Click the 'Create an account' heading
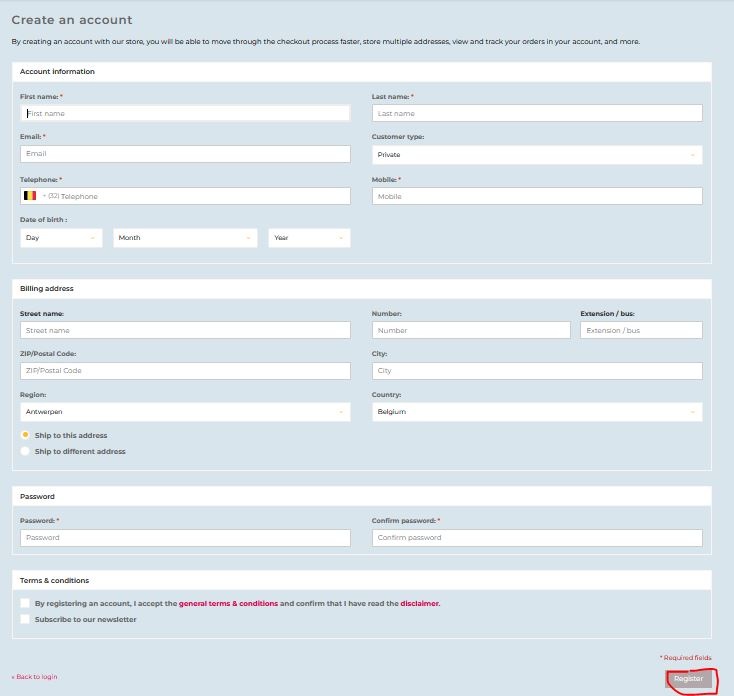The height and width of the screenshot is (696, 734). [x=72, y=20]
